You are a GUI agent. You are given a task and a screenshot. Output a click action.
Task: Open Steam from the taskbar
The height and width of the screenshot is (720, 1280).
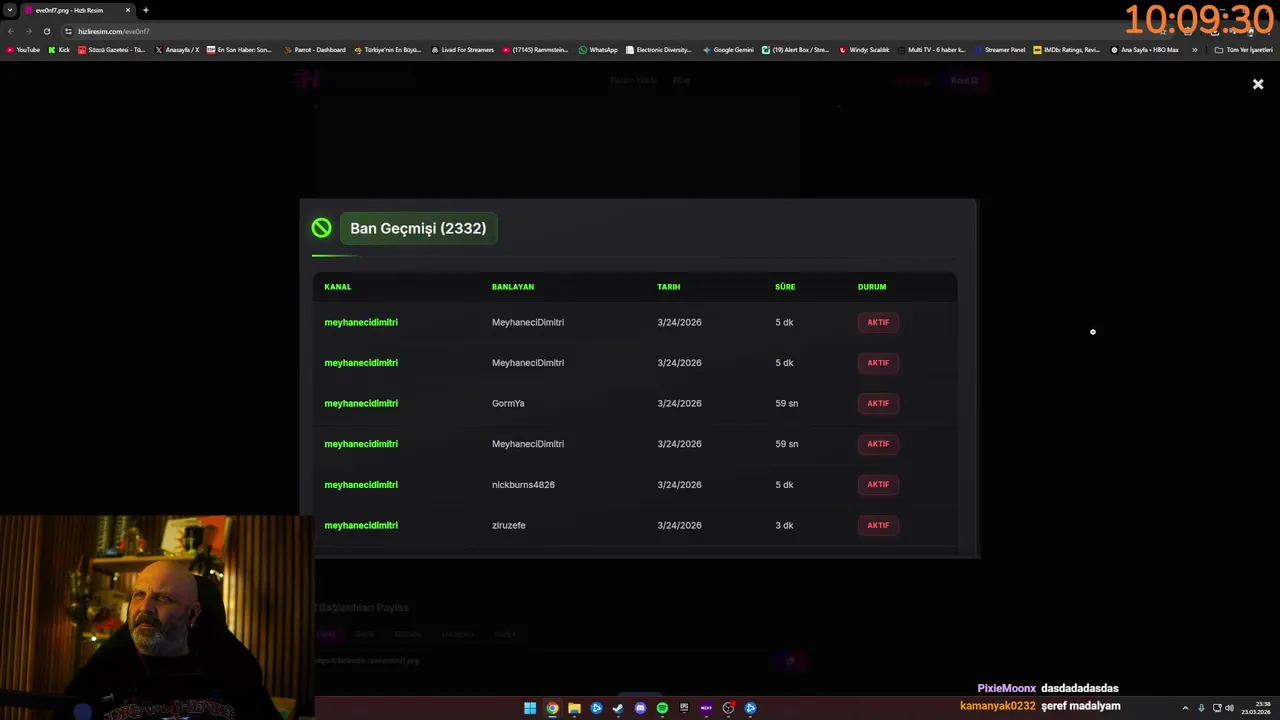618,708
